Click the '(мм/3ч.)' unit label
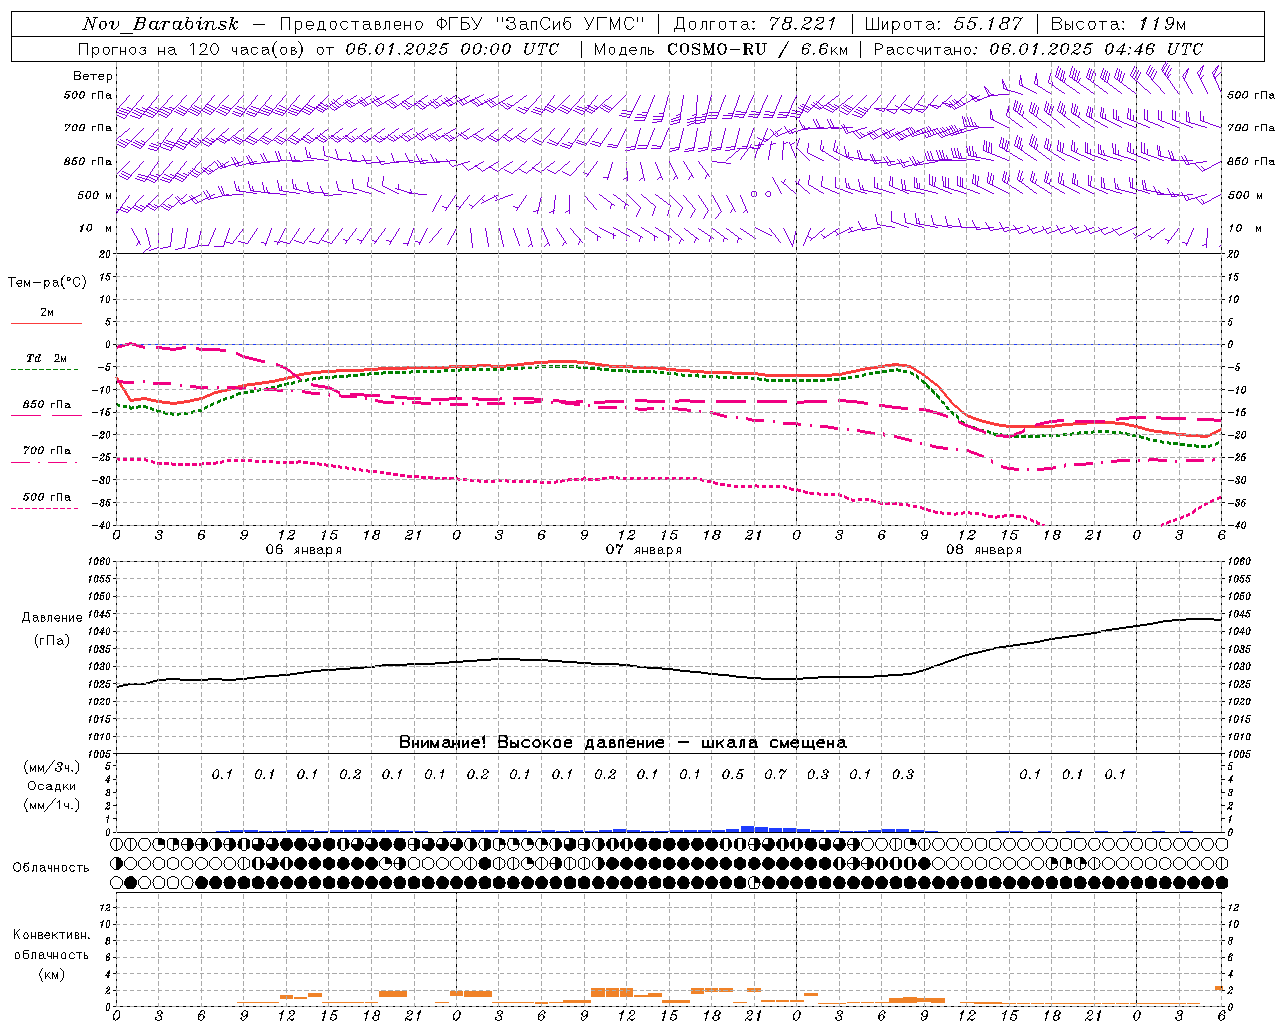The image size is (1280, 1024). pos(52,767)
